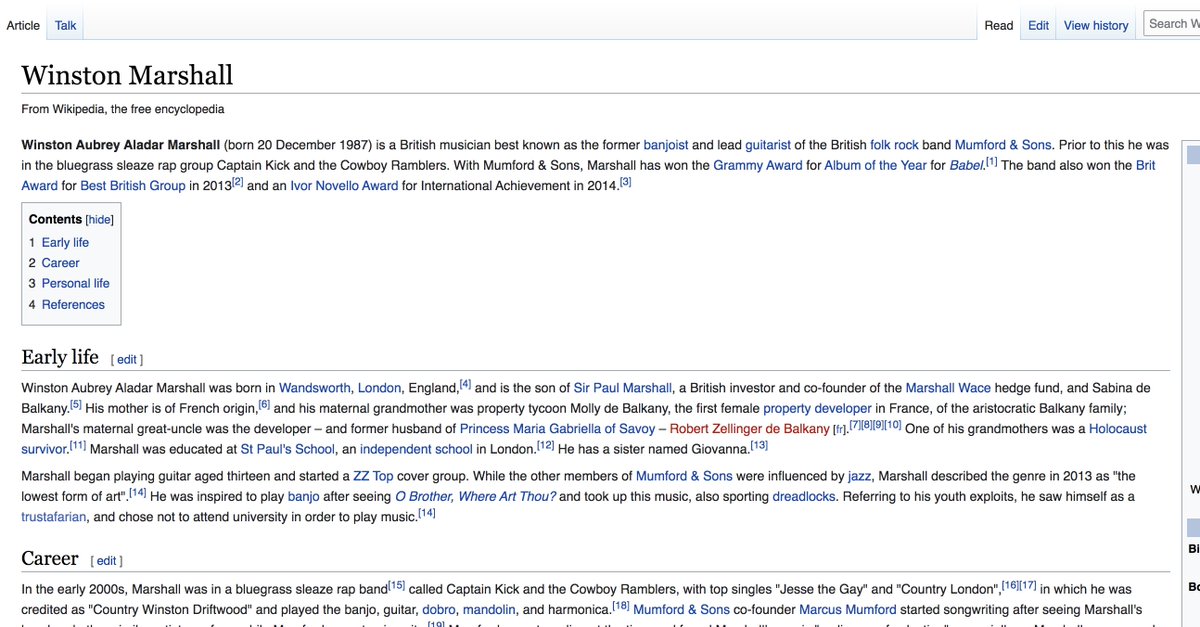The height and width of the screenshot is (627, 1200).
Task: Open citation [2] after 2013
Action: point(237,183)
